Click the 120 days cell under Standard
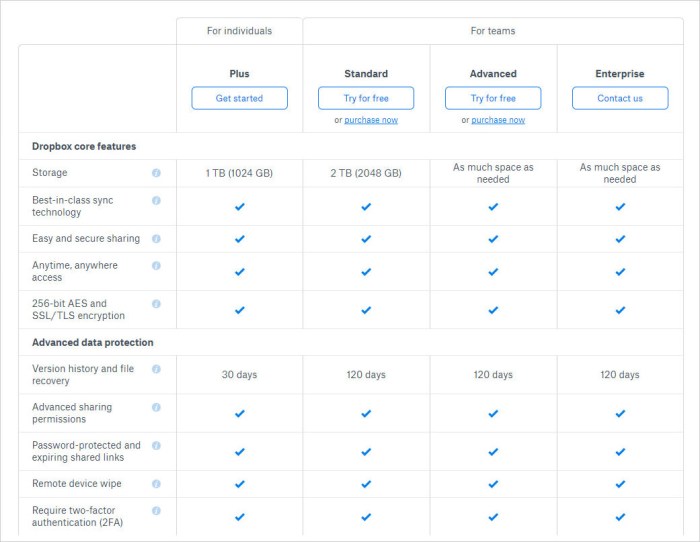 [x=366, y=375]
